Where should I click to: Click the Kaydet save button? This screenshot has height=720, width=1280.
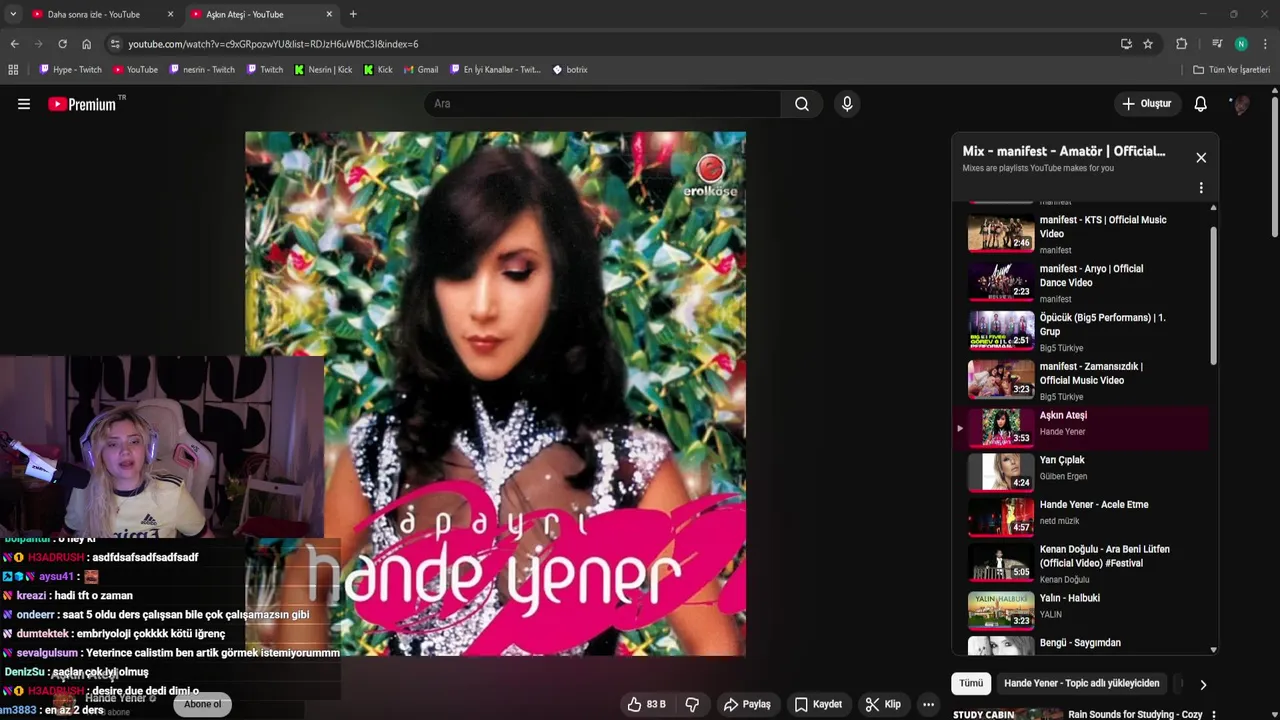tap(818, 704)
